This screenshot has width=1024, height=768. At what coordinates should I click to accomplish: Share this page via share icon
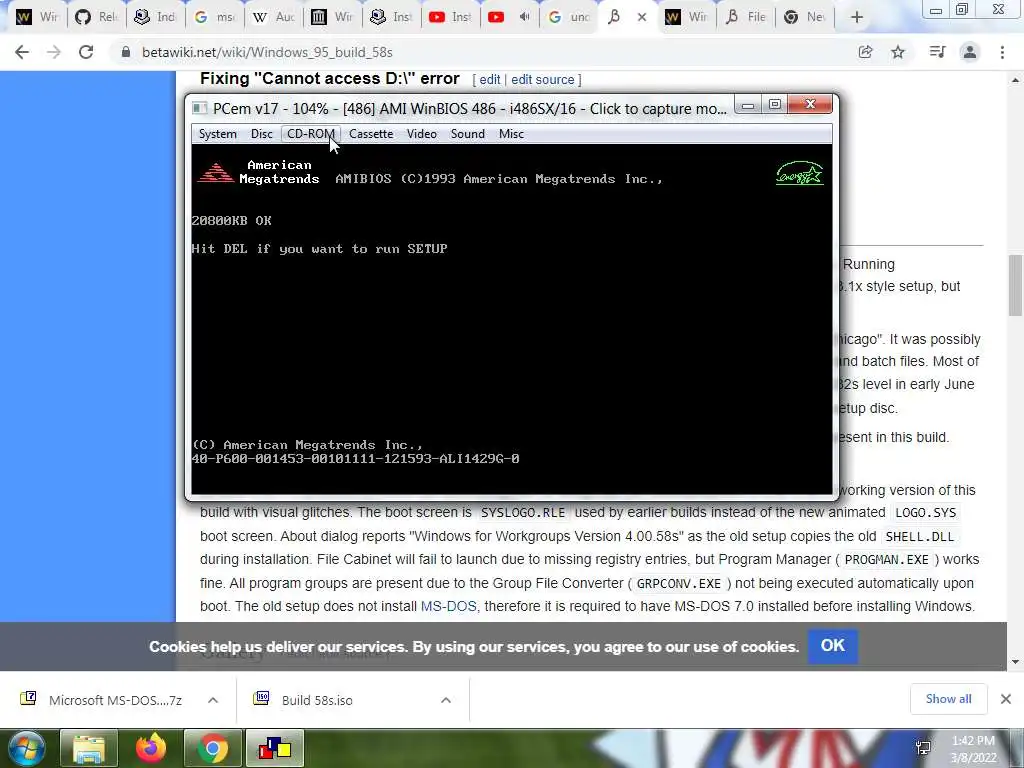click(866, 52)
